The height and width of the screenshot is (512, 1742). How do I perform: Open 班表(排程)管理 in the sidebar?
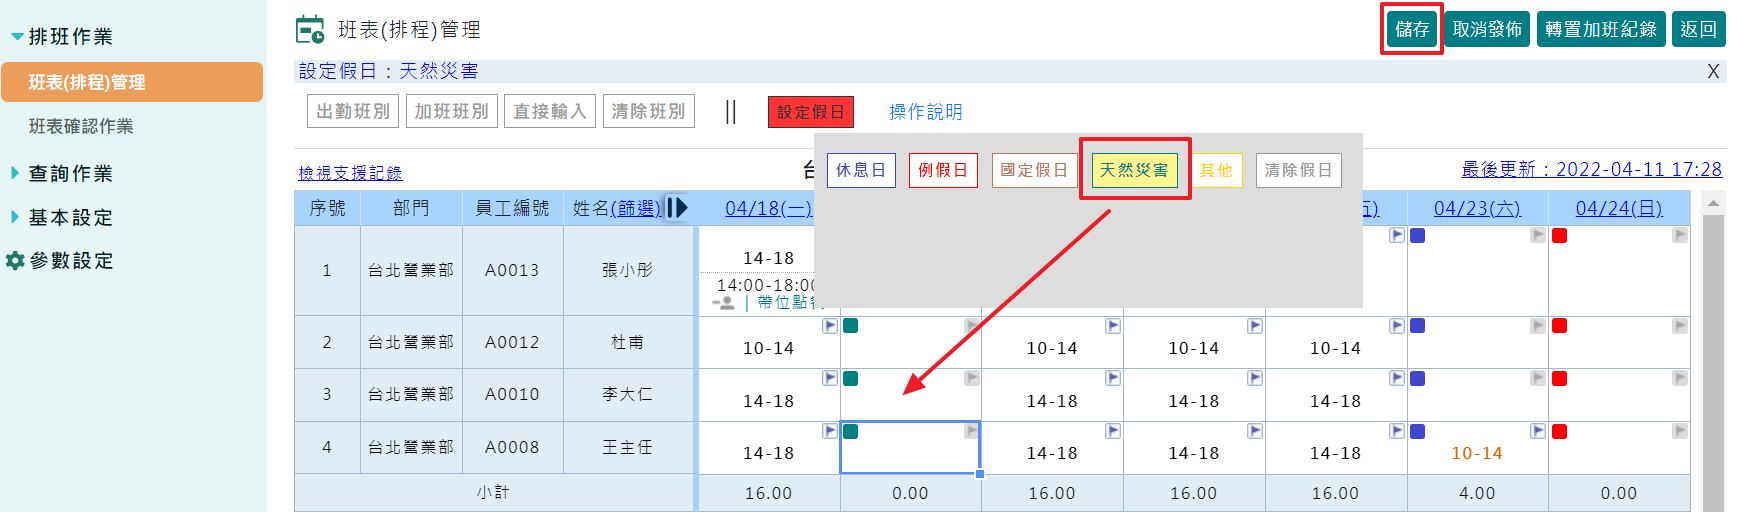point(132,82)
